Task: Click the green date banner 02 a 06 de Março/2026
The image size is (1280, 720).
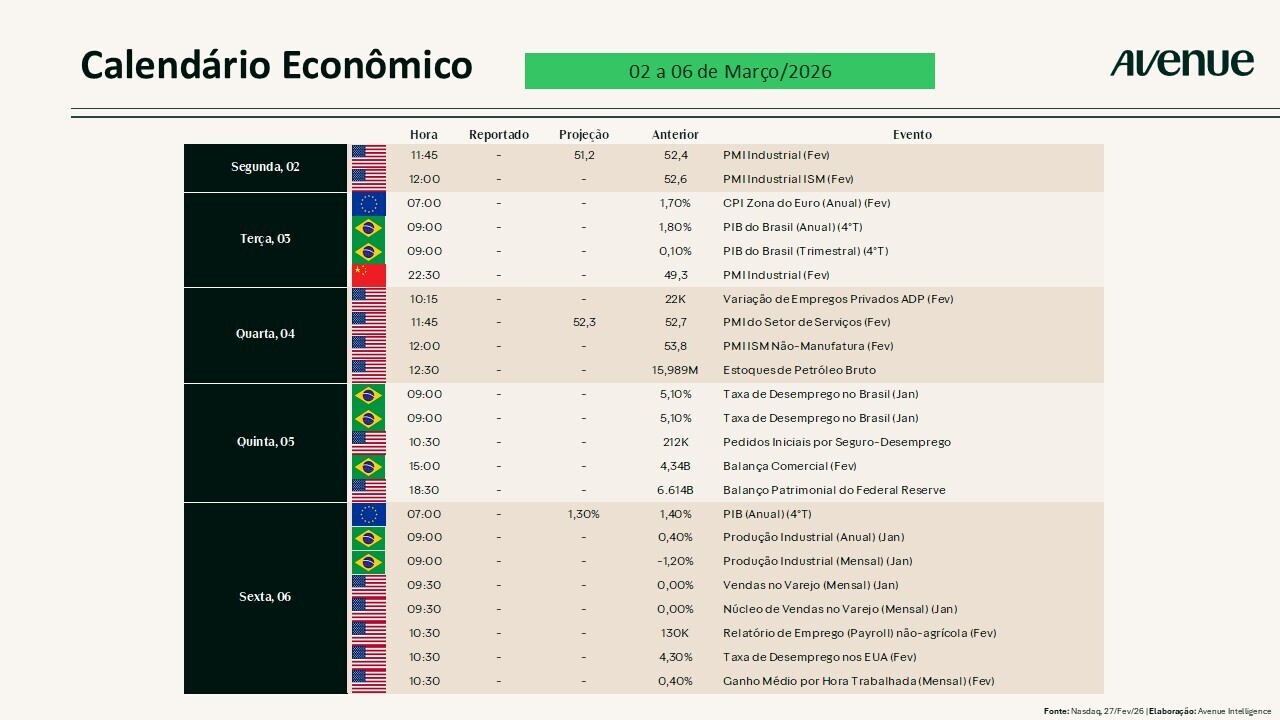Action: tap(729, 72)
